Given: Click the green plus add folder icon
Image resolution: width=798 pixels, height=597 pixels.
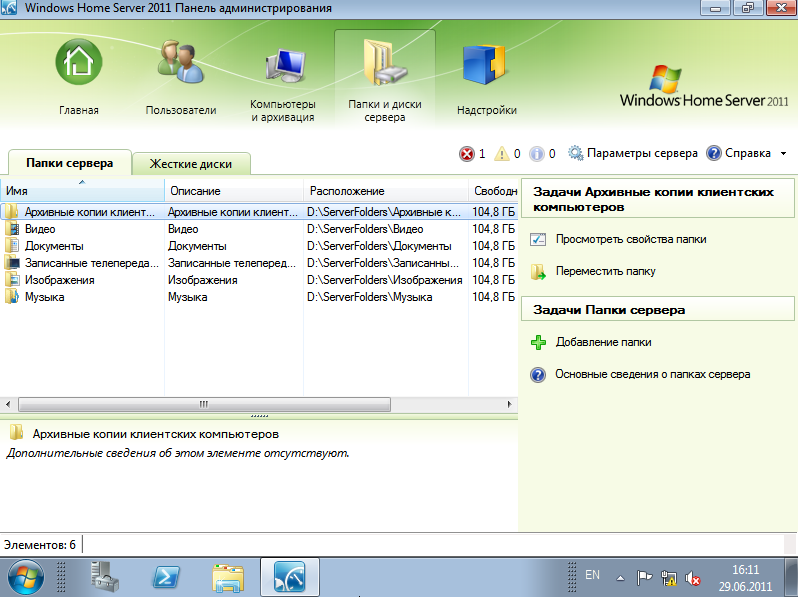Looking at the screenshot, I should tap(538, 343).
